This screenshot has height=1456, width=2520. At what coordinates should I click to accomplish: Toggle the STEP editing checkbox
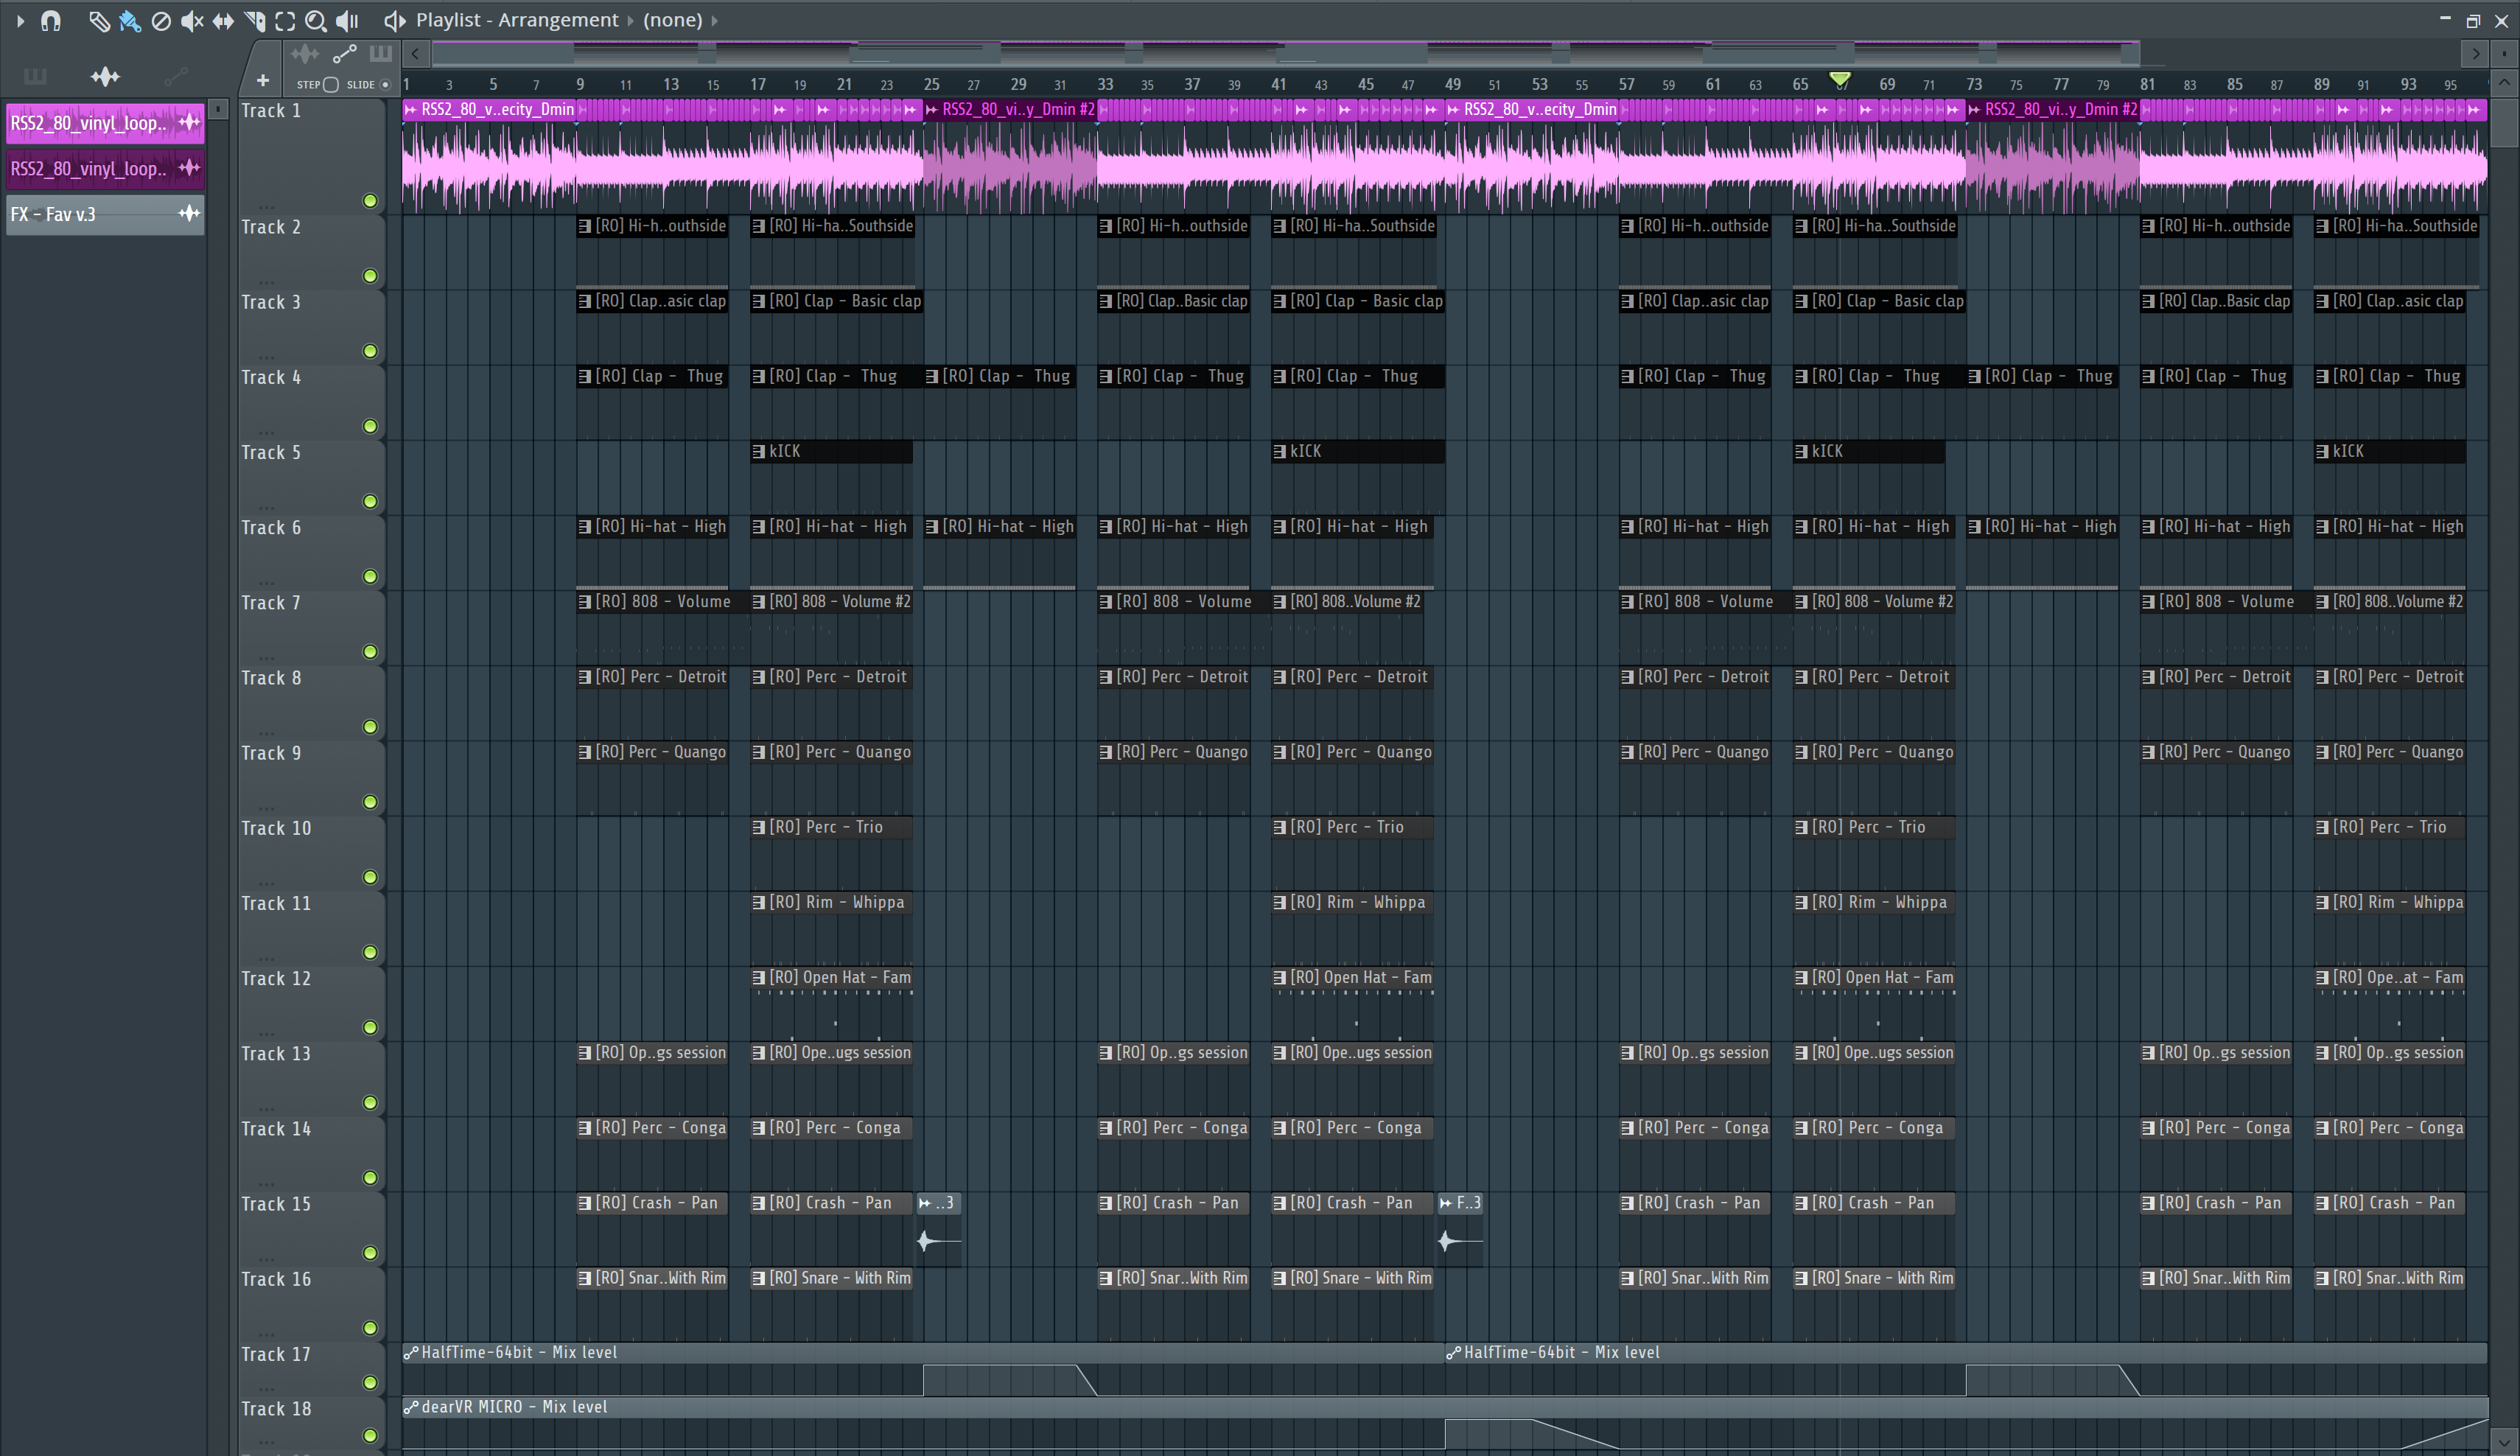pyautogui.click(x=331, y=85)
